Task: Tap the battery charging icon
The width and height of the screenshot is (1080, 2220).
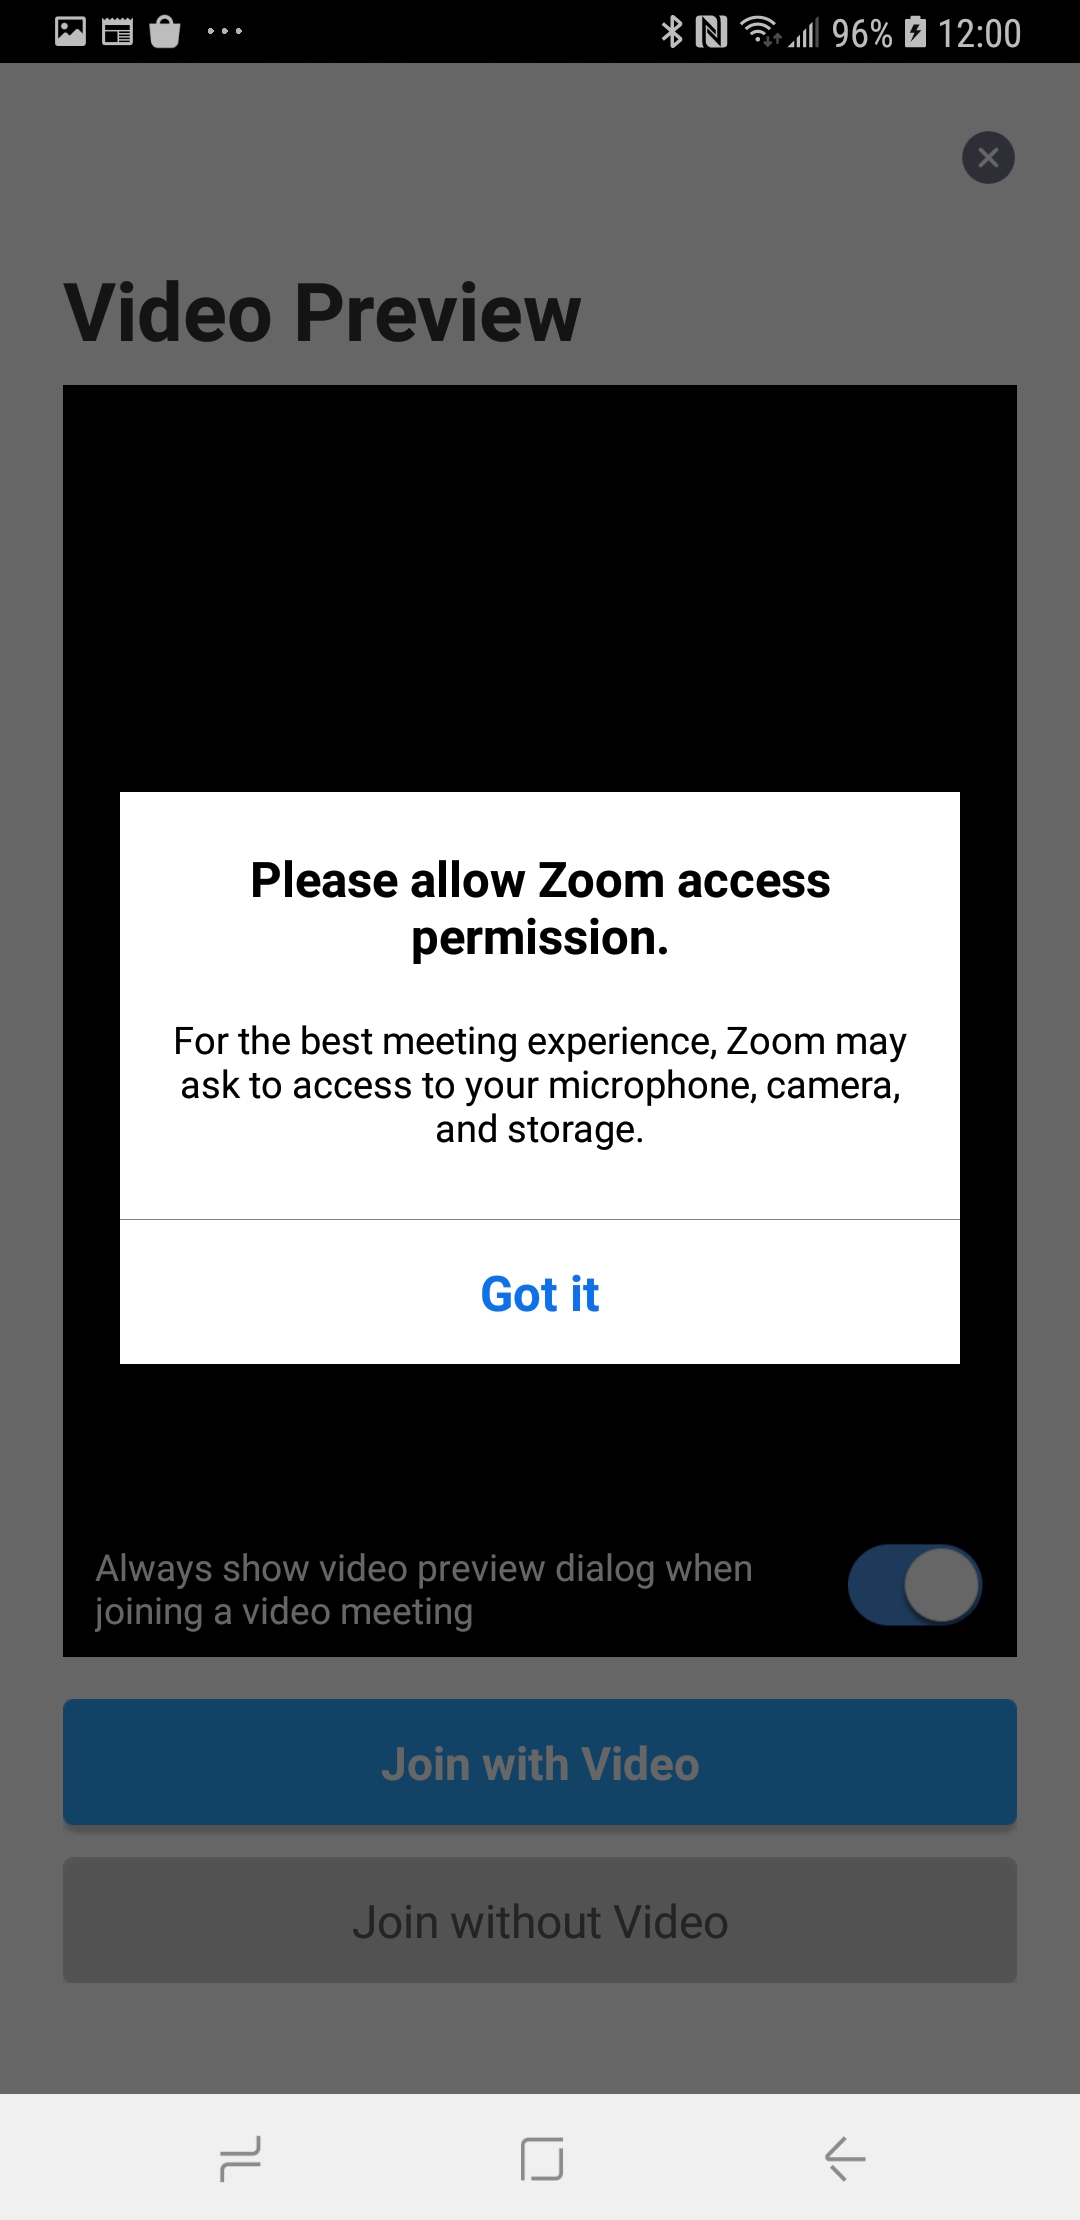Action: (x=915, y=32)
